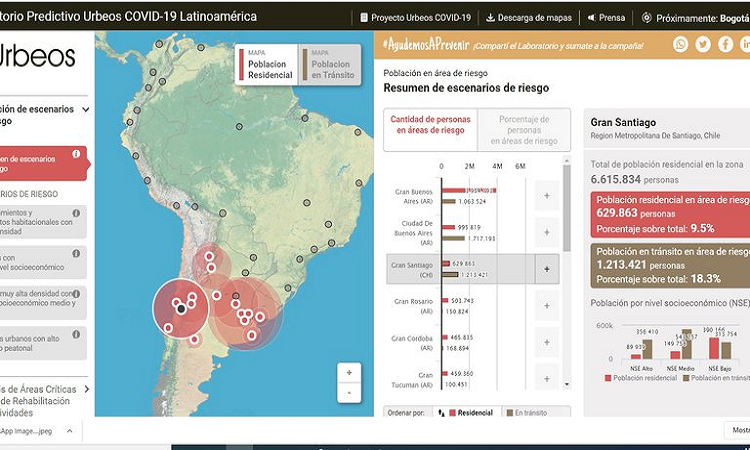750x450 pixels.
Task: Share via Facebook icon
Action: (725, 44)
